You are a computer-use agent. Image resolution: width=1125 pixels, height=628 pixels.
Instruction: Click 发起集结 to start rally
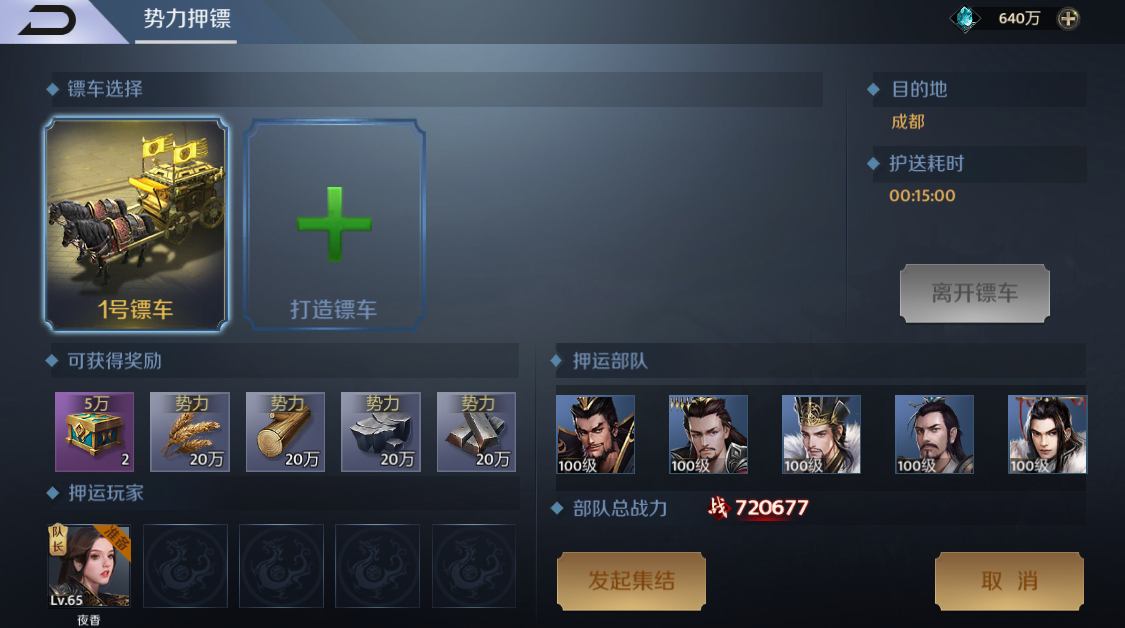631,581
